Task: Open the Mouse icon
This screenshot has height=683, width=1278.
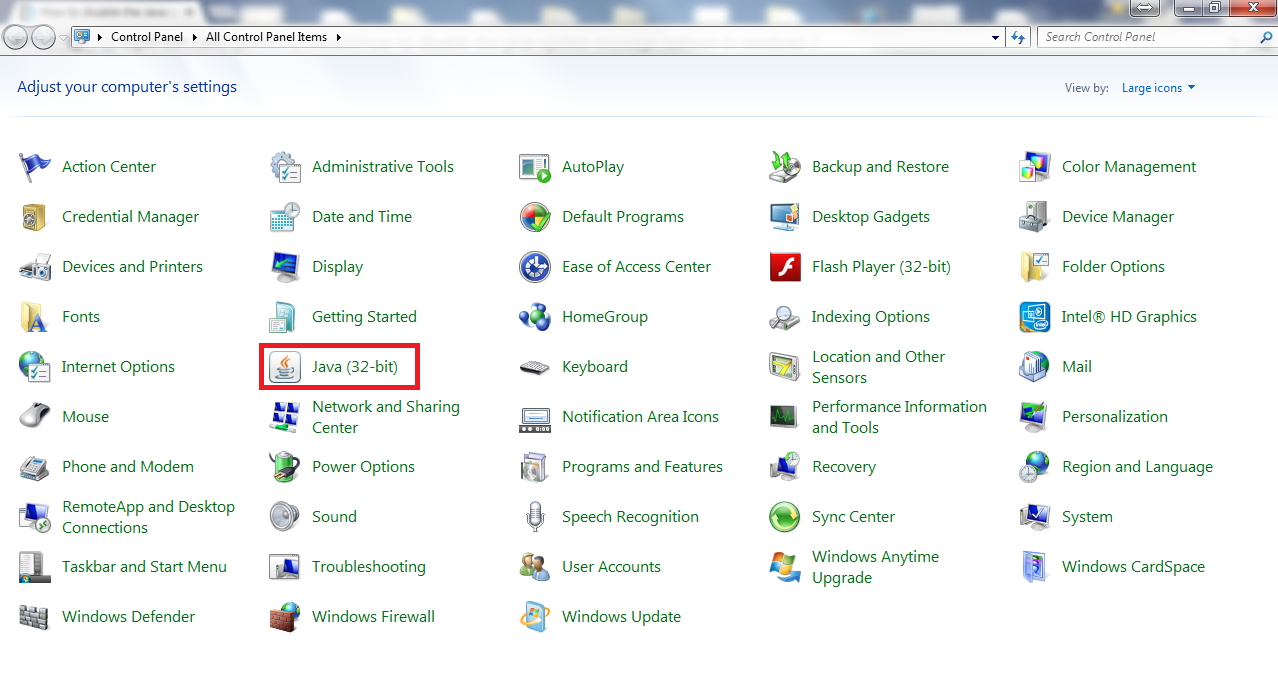Action: (x=35, y=417)
